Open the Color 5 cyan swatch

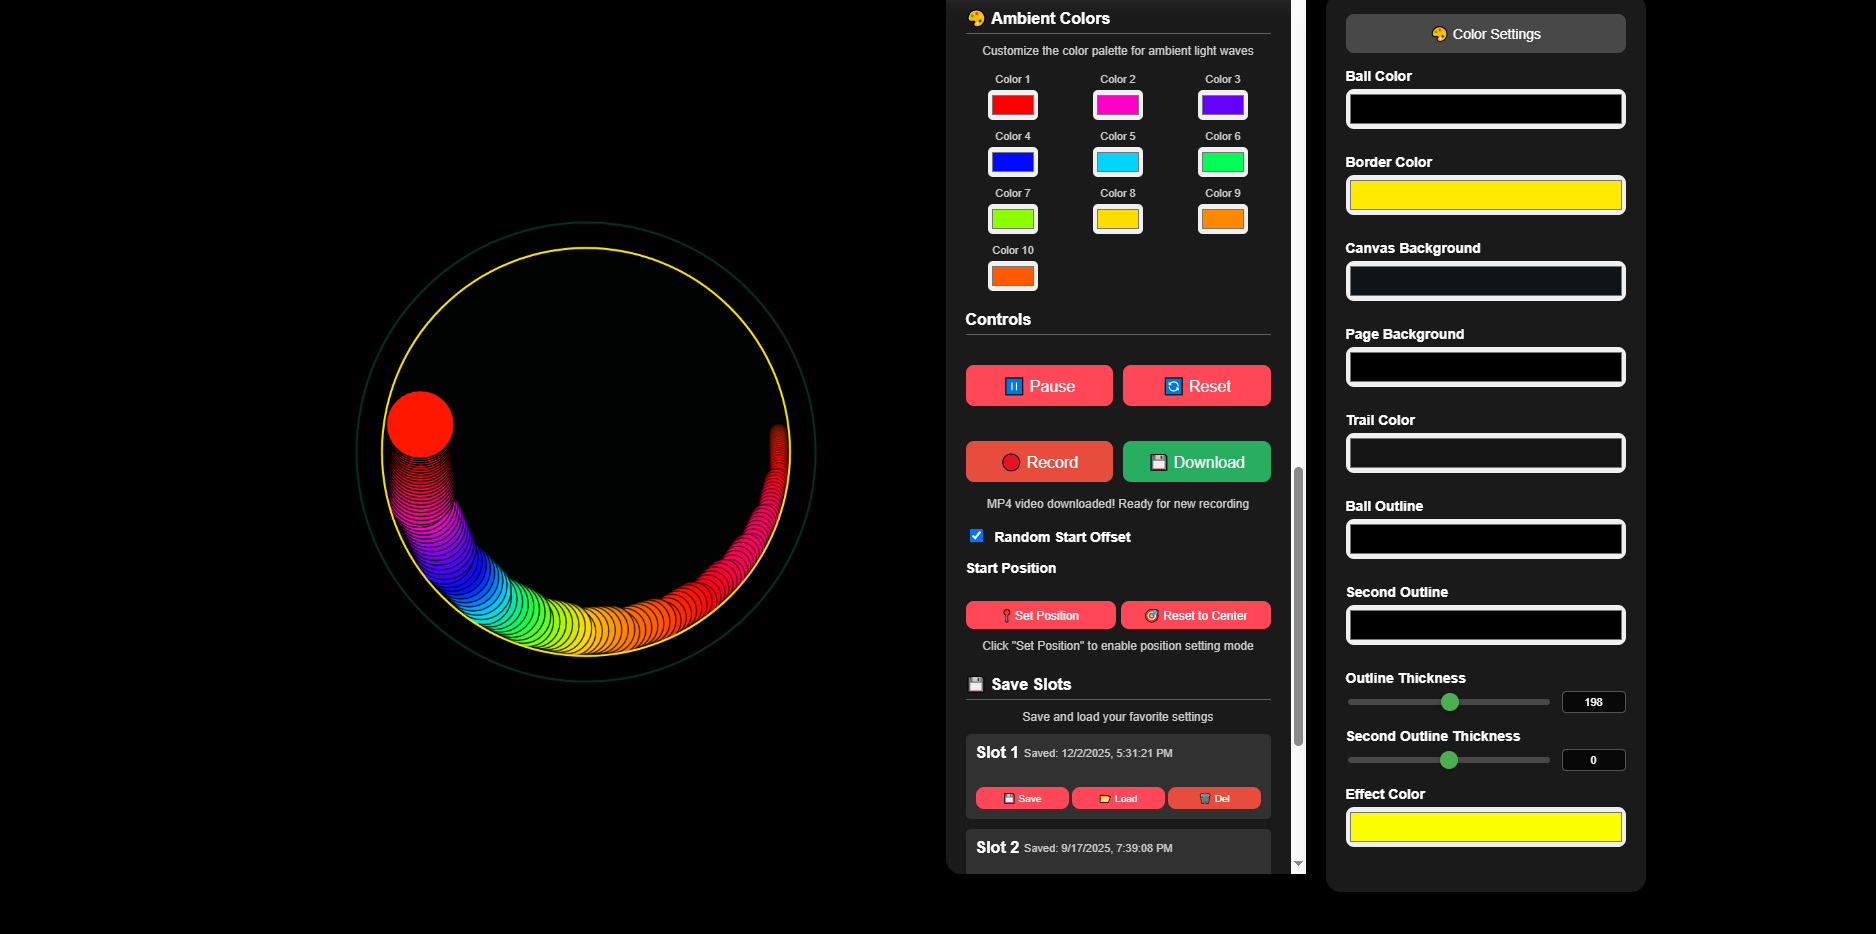[x=1118, y=162]
